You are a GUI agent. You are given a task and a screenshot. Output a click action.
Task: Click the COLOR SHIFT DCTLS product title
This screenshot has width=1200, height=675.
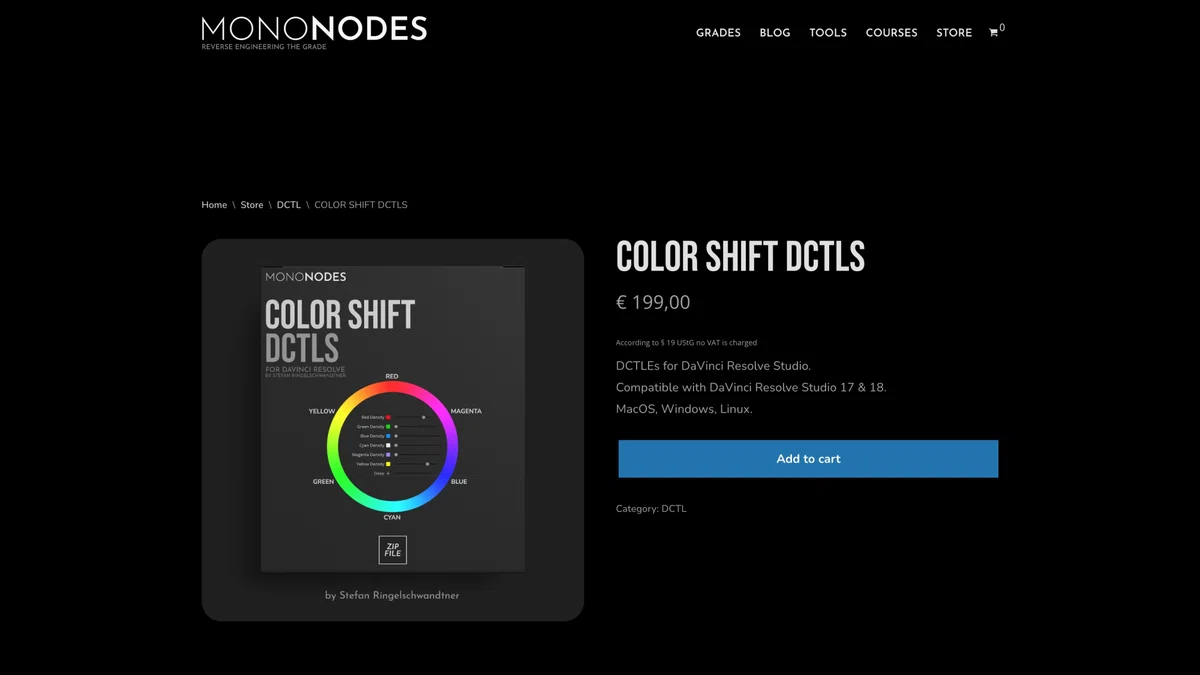740,257
